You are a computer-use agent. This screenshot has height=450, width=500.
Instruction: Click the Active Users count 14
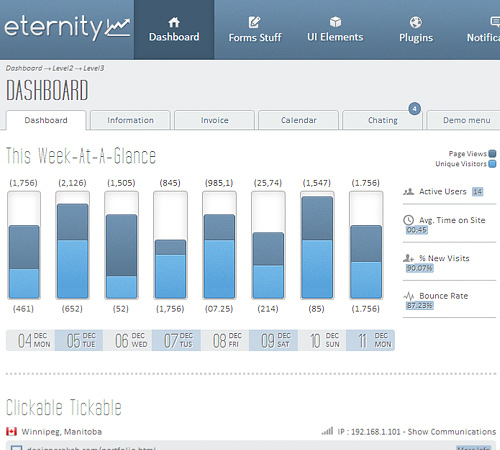pos(477,192)
